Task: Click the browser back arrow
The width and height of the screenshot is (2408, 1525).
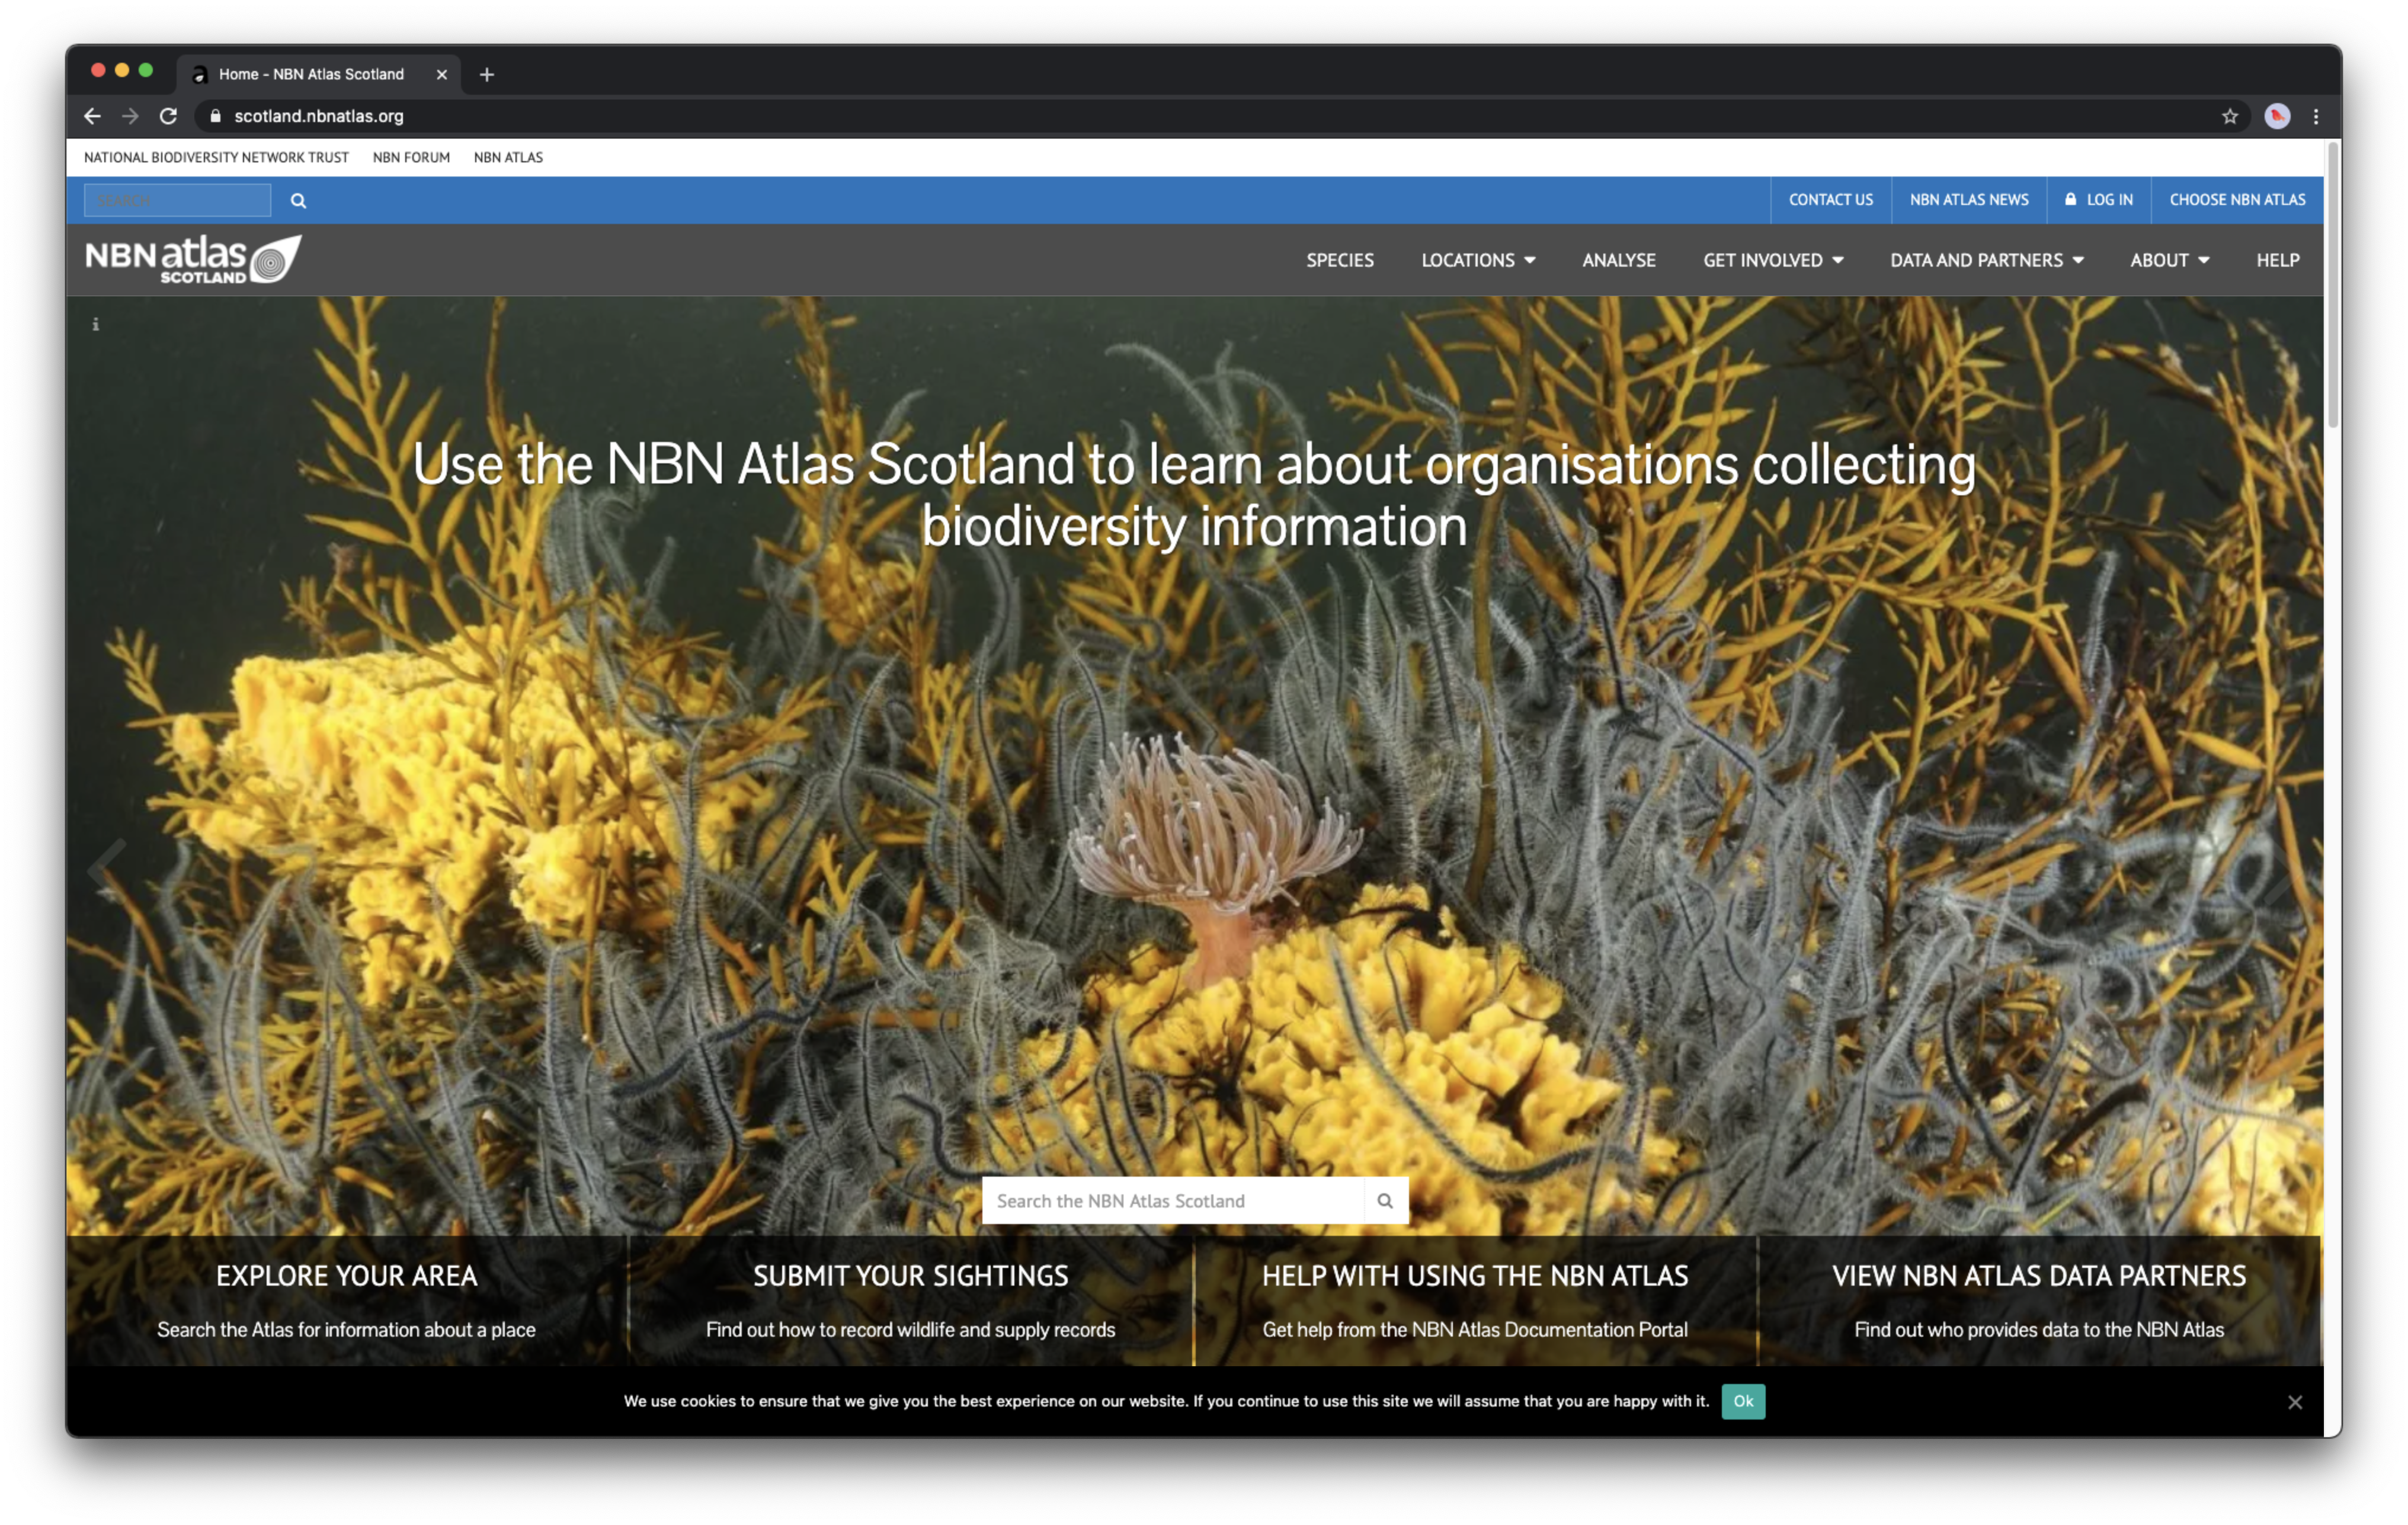Action: (x=92, y=116)
